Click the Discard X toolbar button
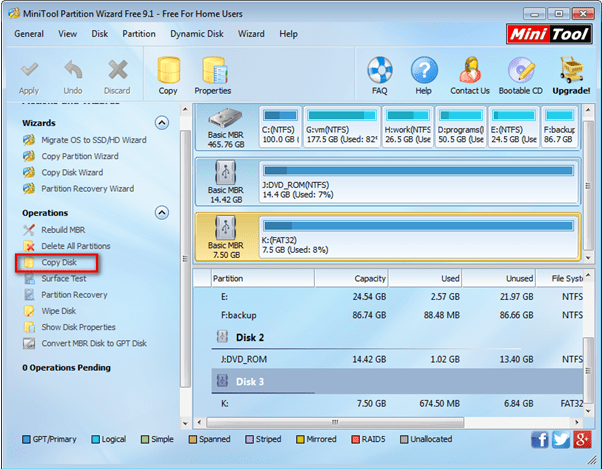Image resolution: width=602 pixels, height=469 pixels. (x=117, y=78)
